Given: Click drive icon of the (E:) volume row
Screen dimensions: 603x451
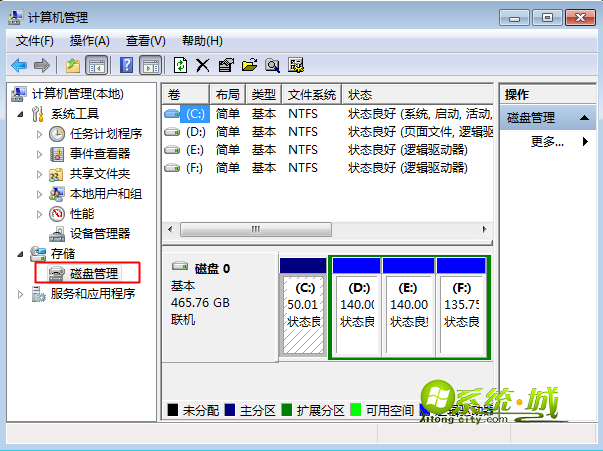Looking at the screenshot, I should pos(172,150).
